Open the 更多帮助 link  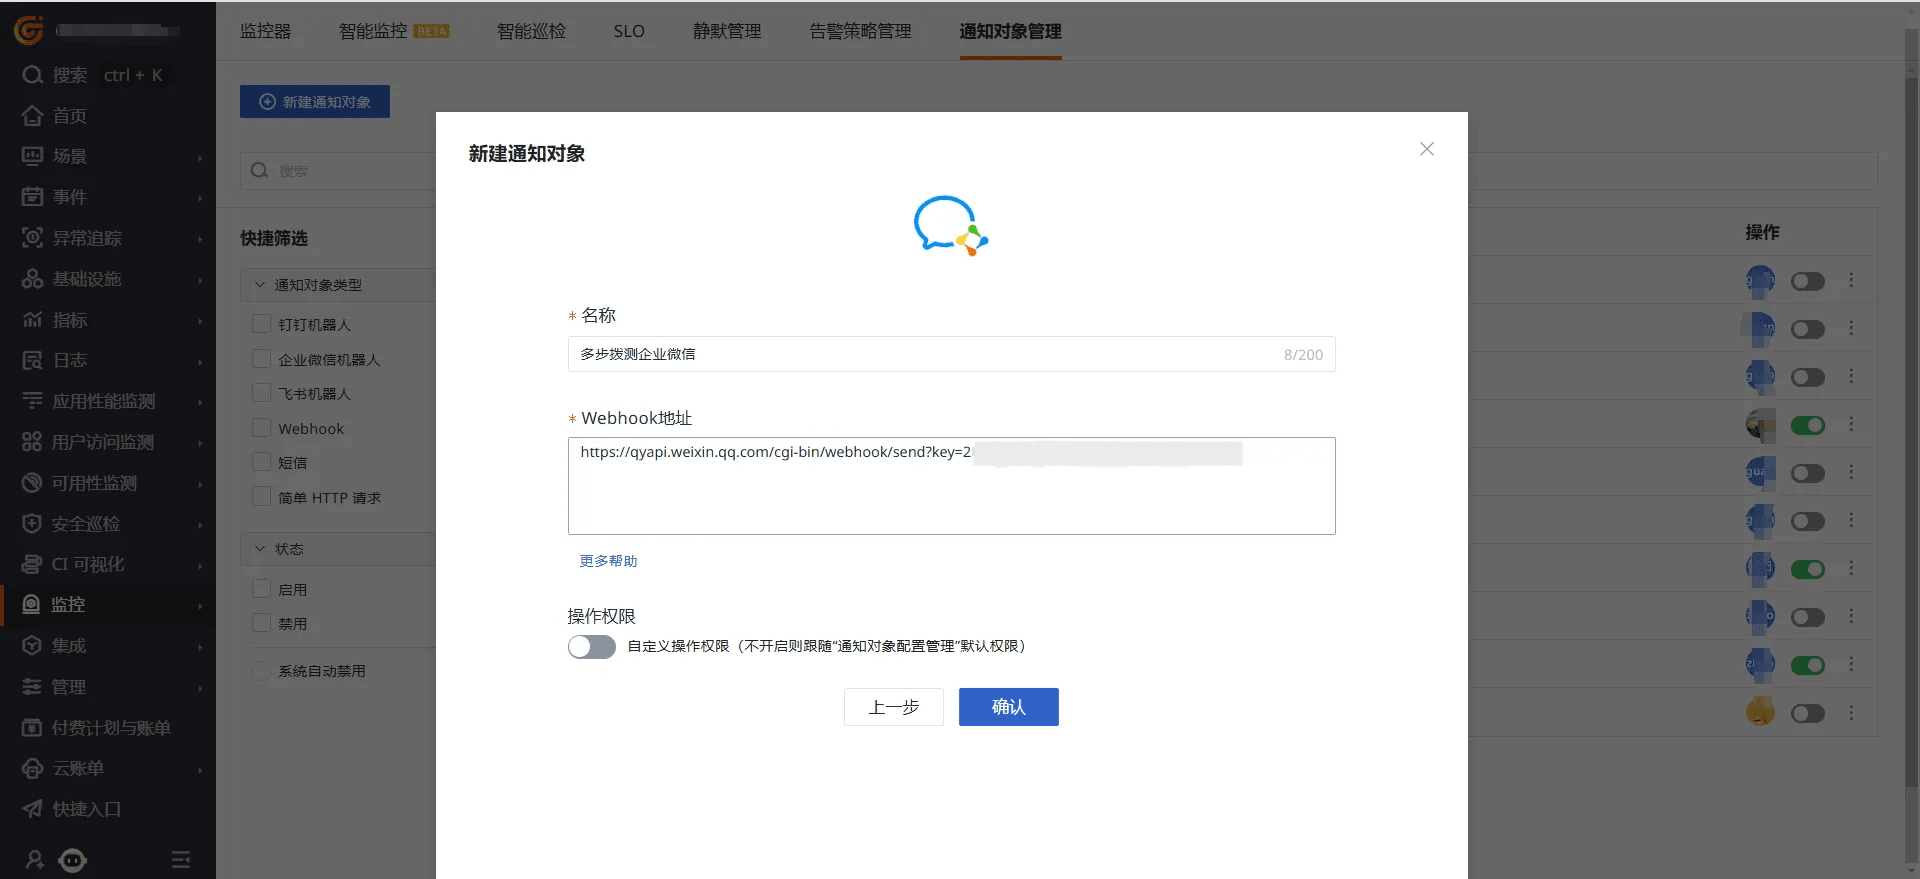[x=608, y=561]
